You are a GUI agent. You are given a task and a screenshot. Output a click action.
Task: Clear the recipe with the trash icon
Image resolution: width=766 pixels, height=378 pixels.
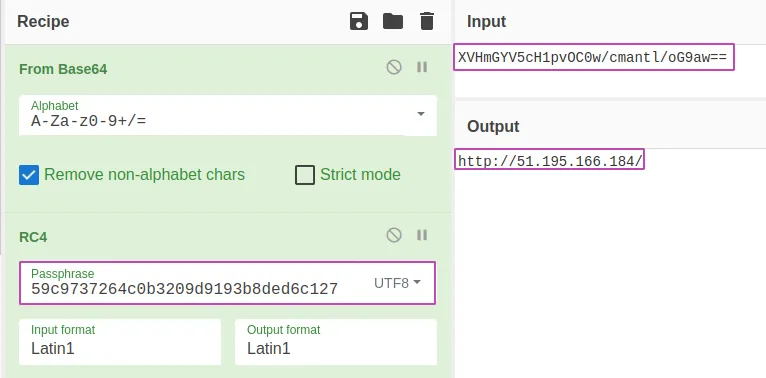tap(426, 21)
